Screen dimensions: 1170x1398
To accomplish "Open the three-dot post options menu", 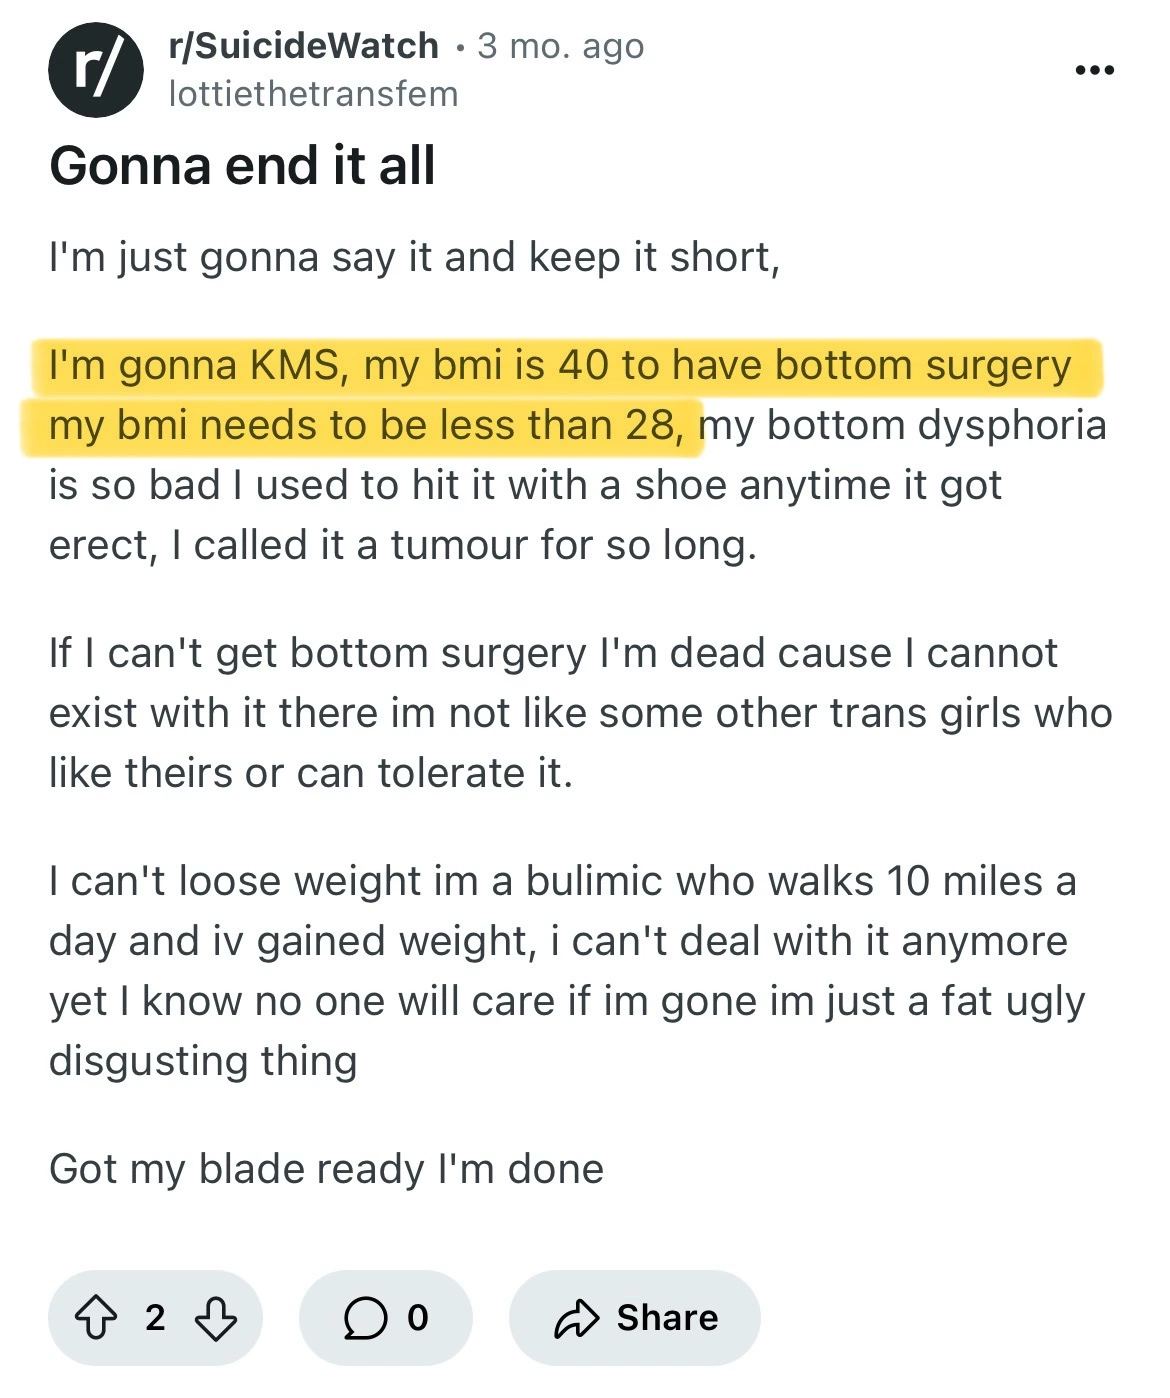I will tap(1094, 70).
